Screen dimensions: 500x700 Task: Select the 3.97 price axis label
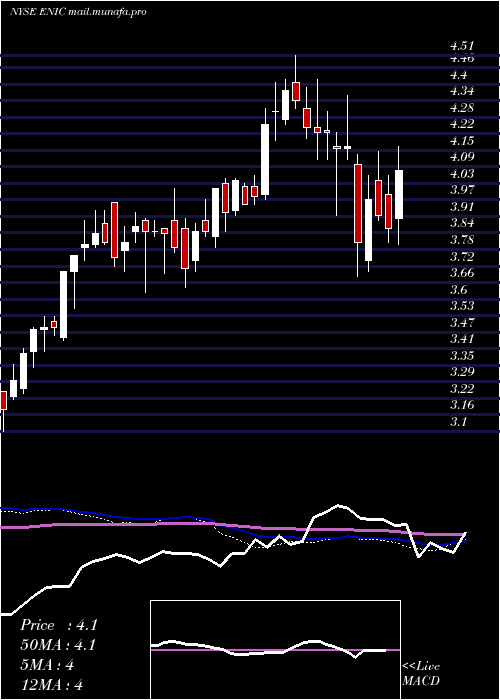tap(462, 190)
